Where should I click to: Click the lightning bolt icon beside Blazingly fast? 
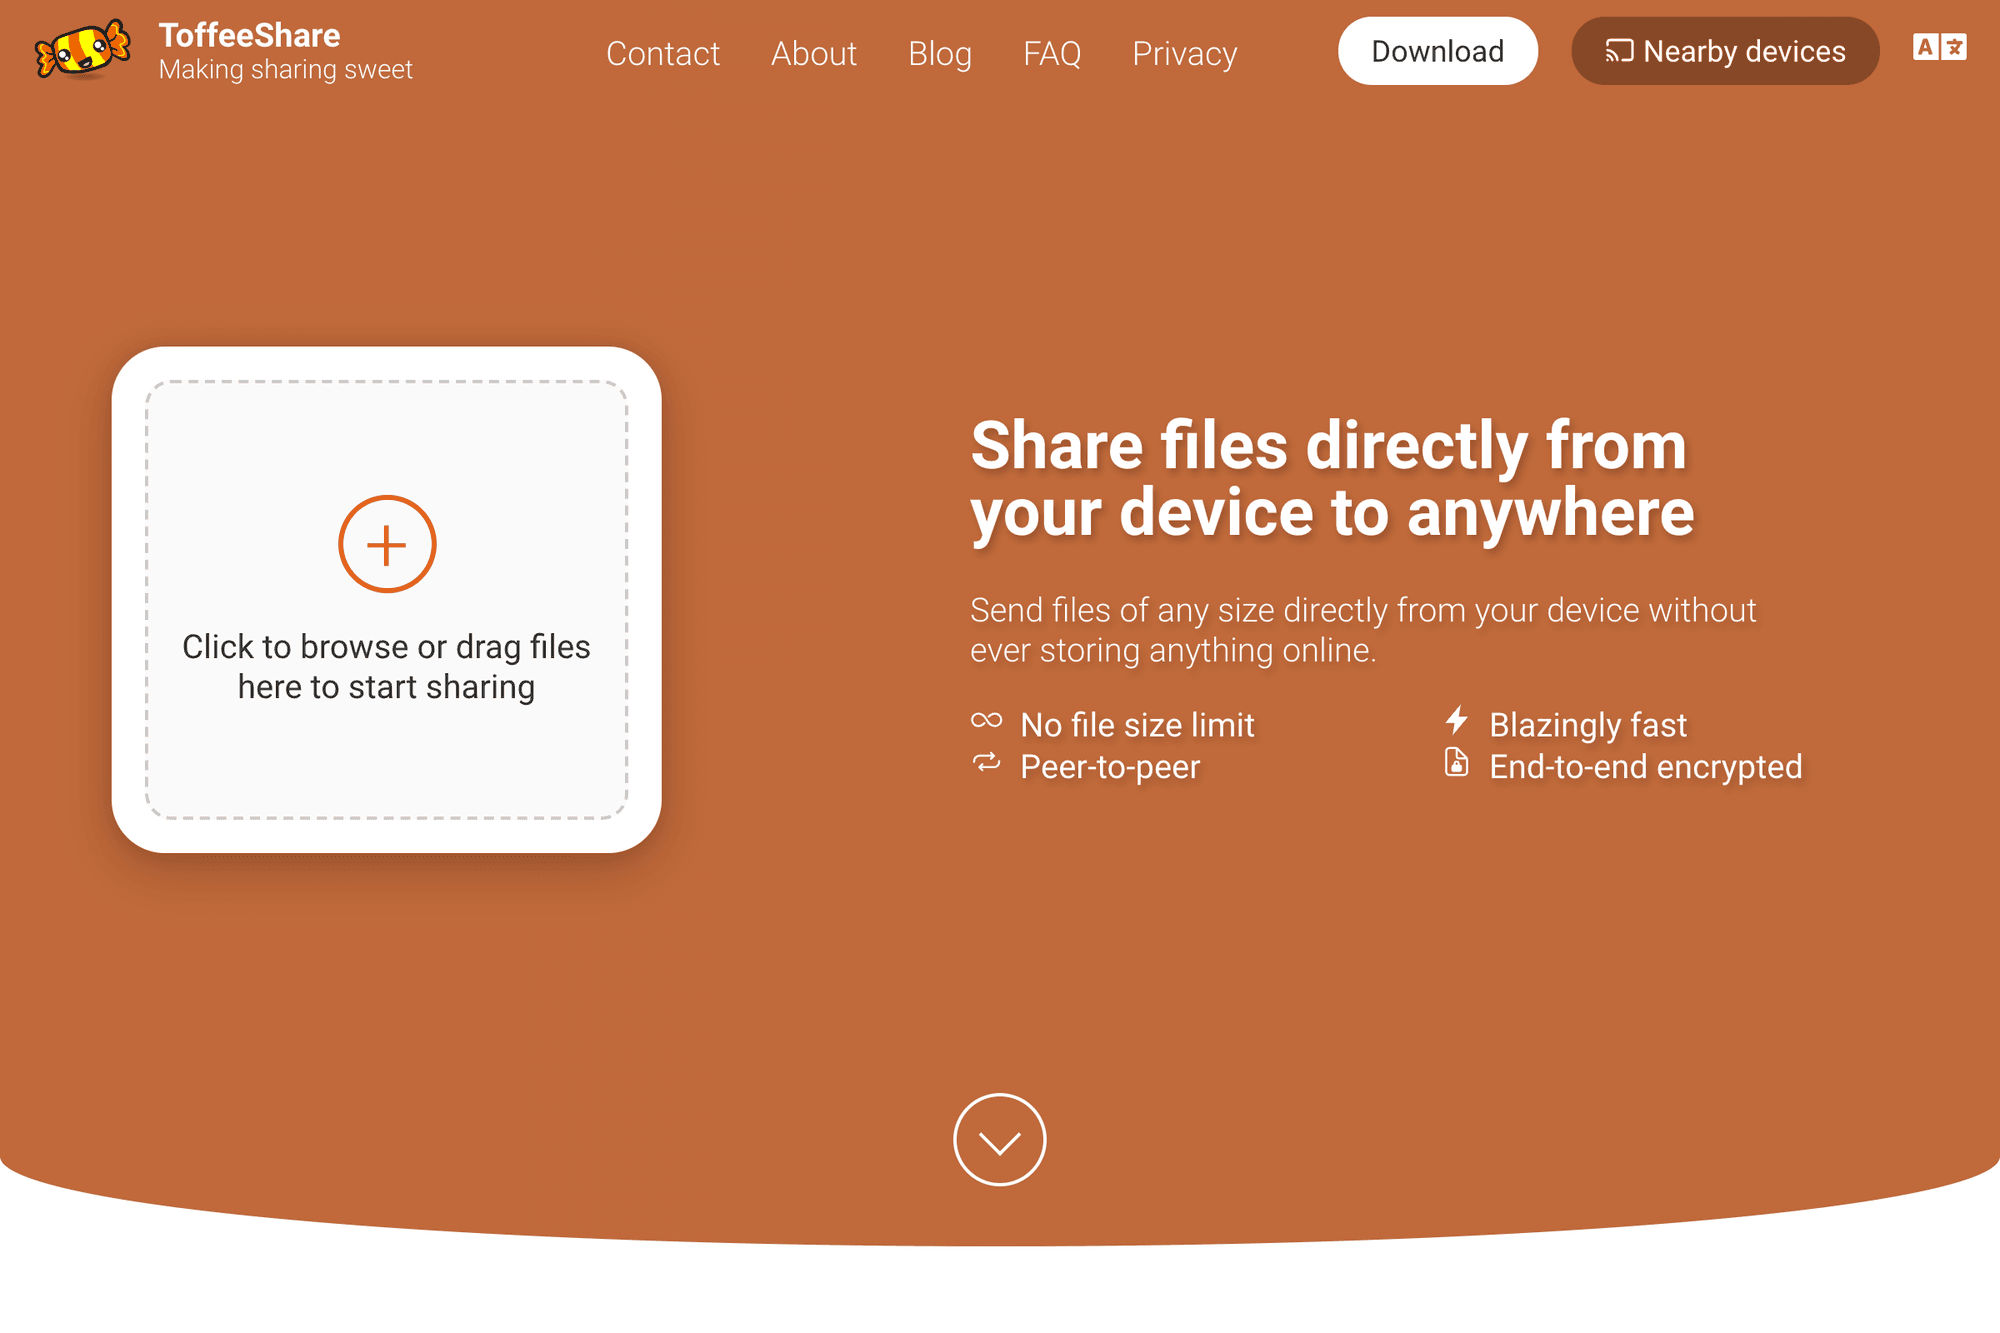click(x=1457, y=720)
